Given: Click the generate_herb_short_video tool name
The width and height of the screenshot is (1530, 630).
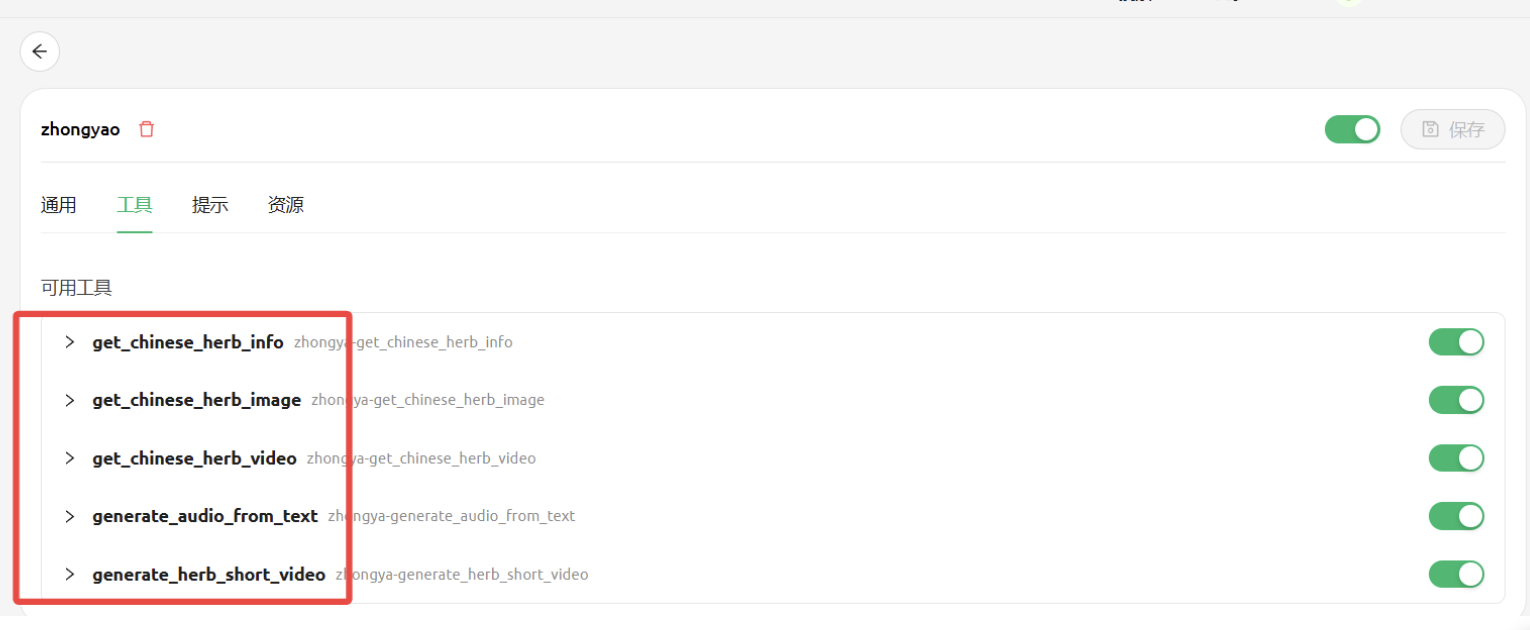Looking at the screenshot, I should (x=209, y=574).
